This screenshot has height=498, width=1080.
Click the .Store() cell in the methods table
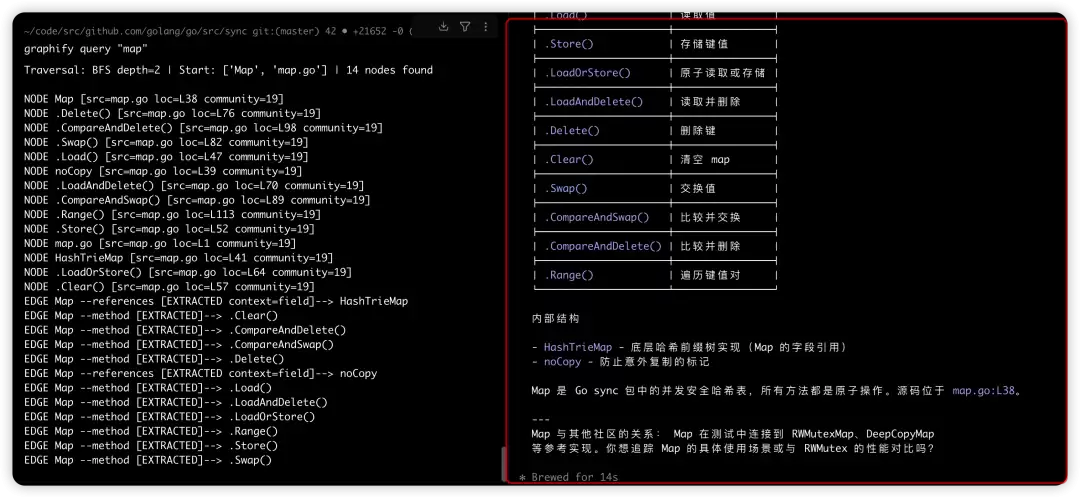[x=569, y=44]
